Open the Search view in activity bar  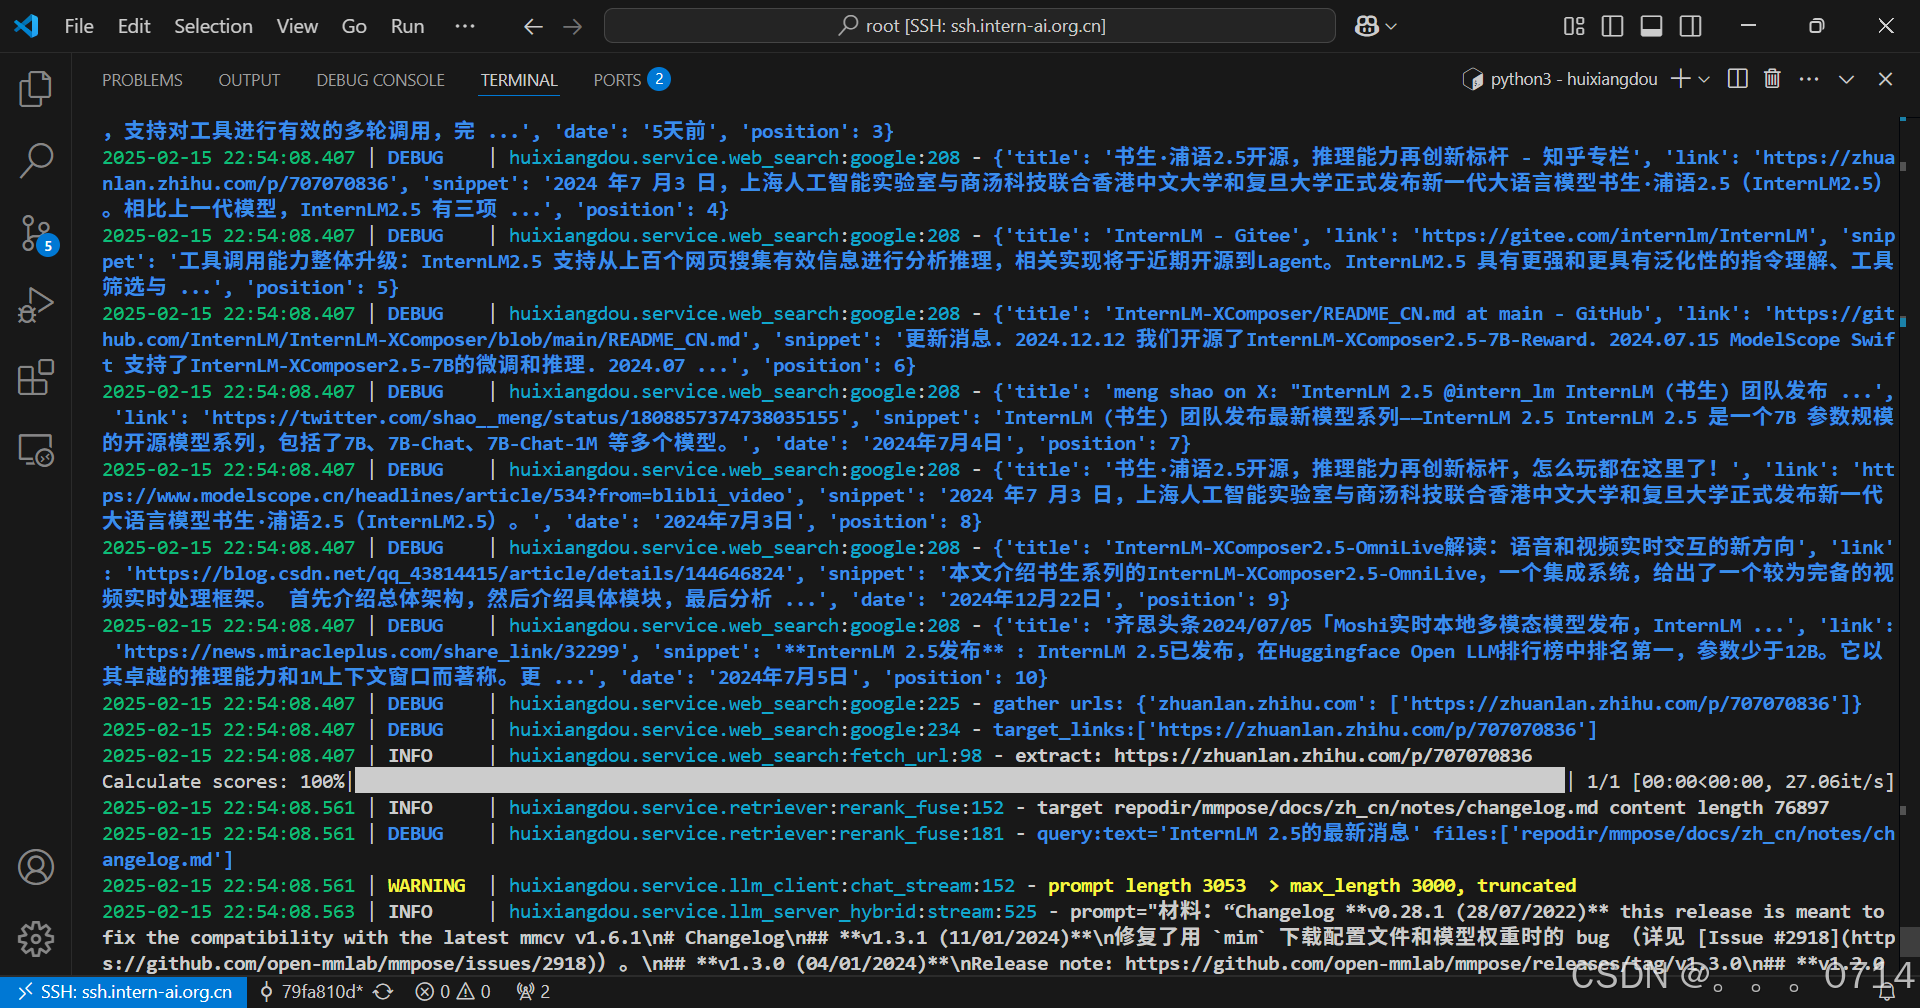point(36,160)
